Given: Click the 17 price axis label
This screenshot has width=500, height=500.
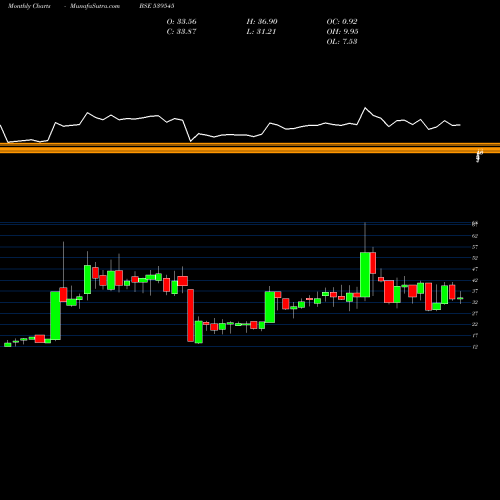Looking at the screenshot, I should [475, 335].
